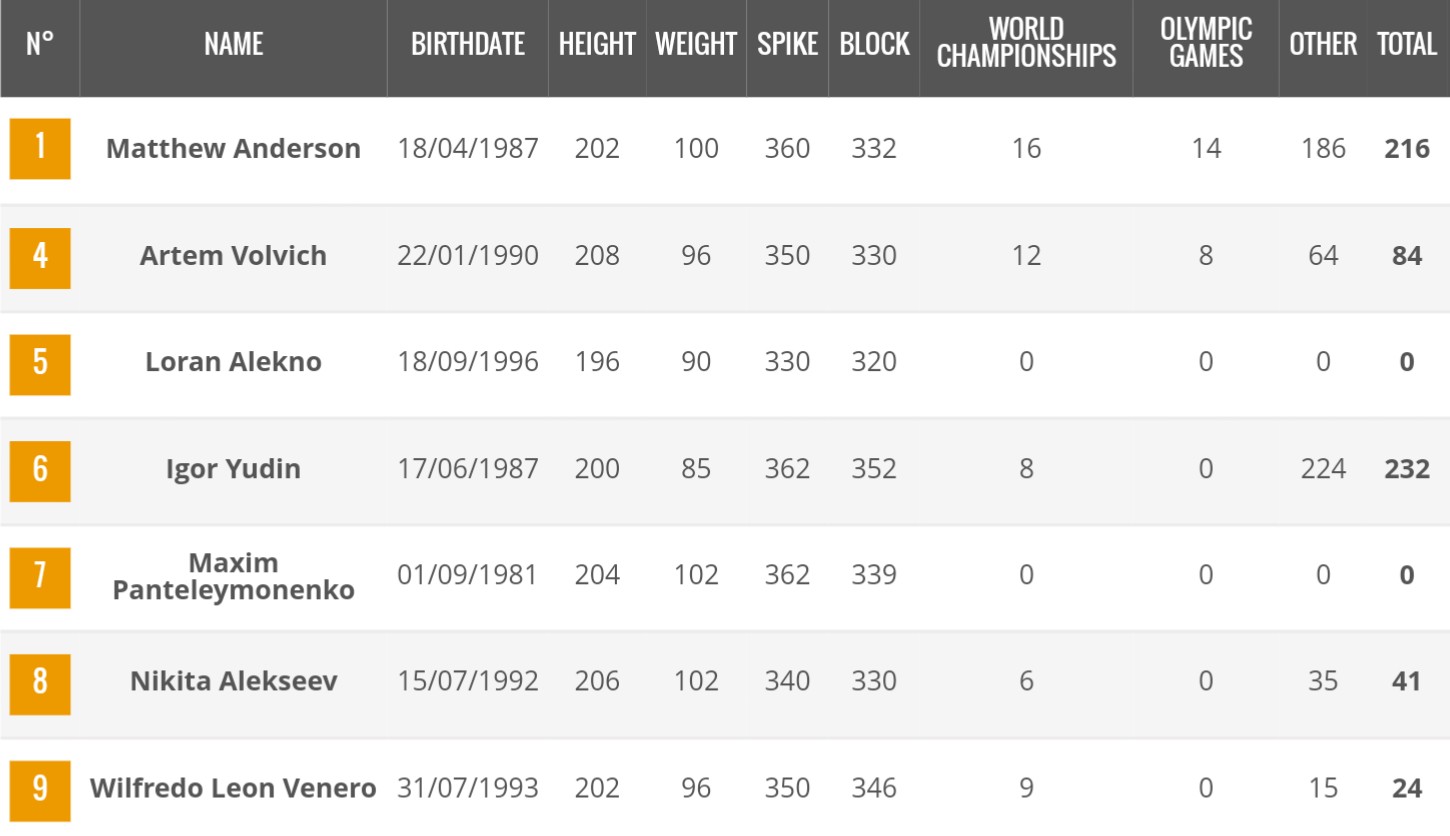Open Artem Volvich's player link
This screenshot has height=836, width=1450.
coord(233,255)
